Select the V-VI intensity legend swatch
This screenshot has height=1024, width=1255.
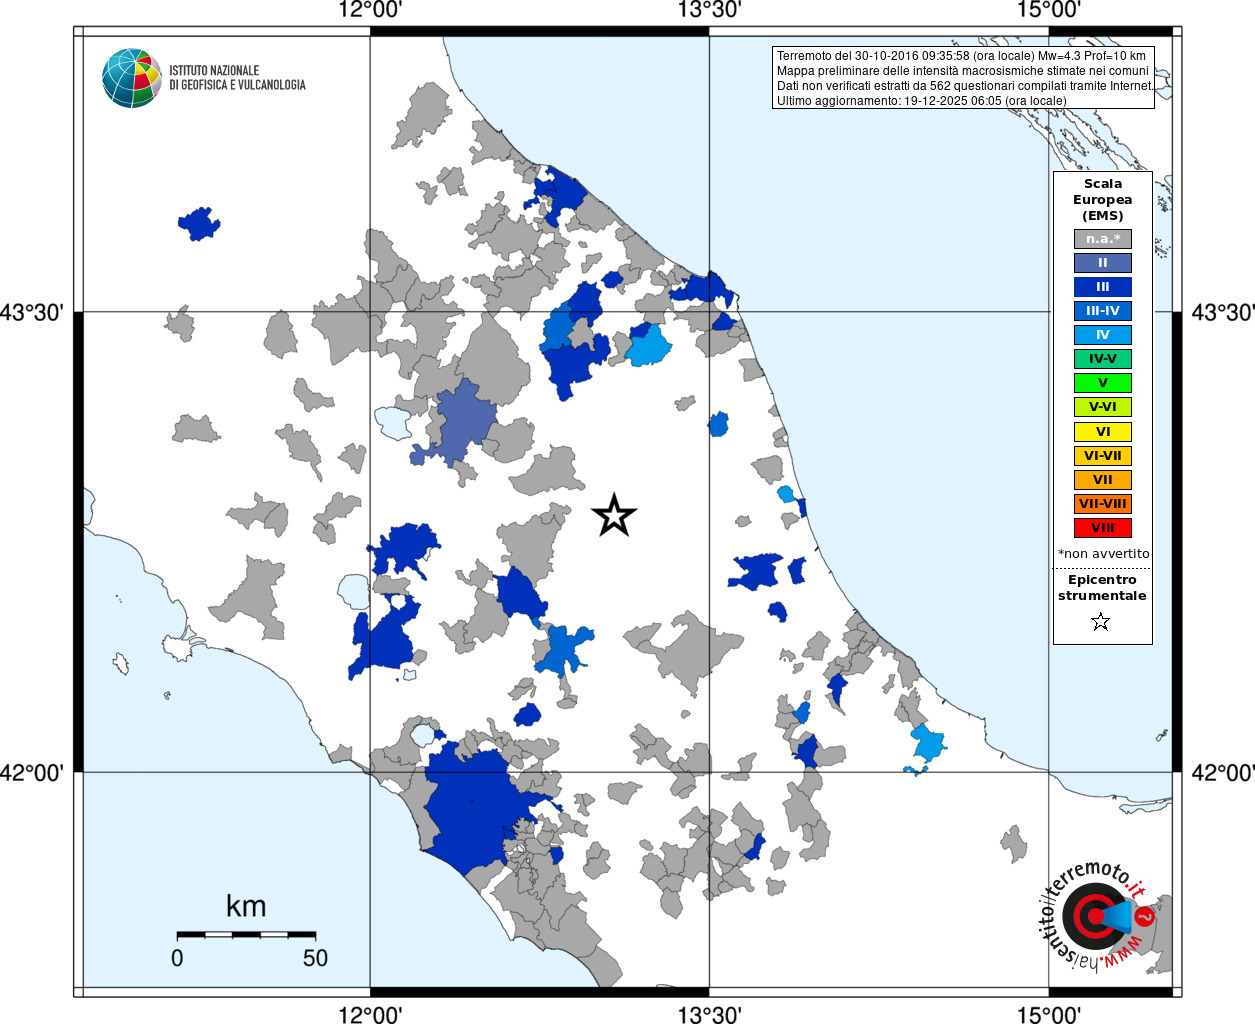pos(1103,407)
